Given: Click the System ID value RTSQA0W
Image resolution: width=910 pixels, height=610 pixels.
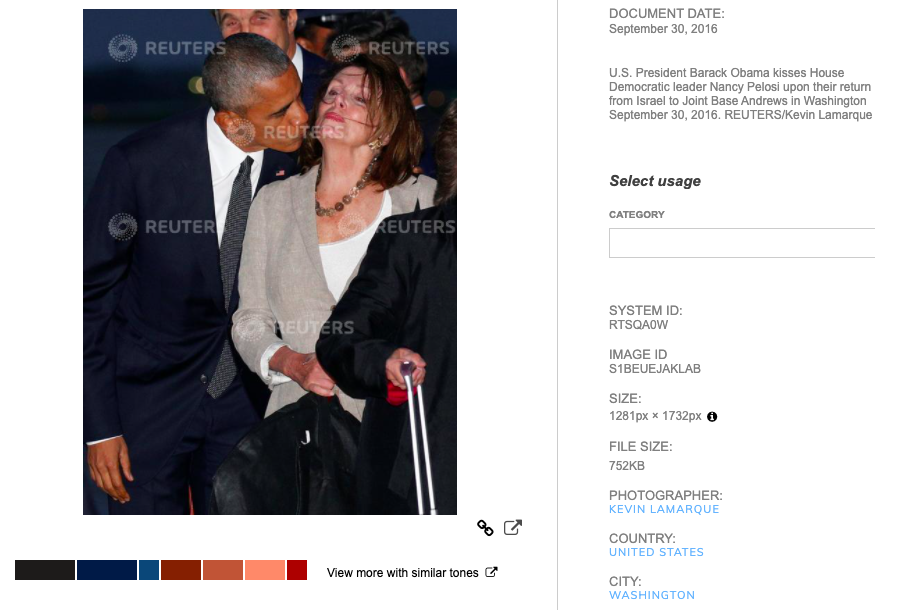Looking at the screenshot, I should pos(638,325).
